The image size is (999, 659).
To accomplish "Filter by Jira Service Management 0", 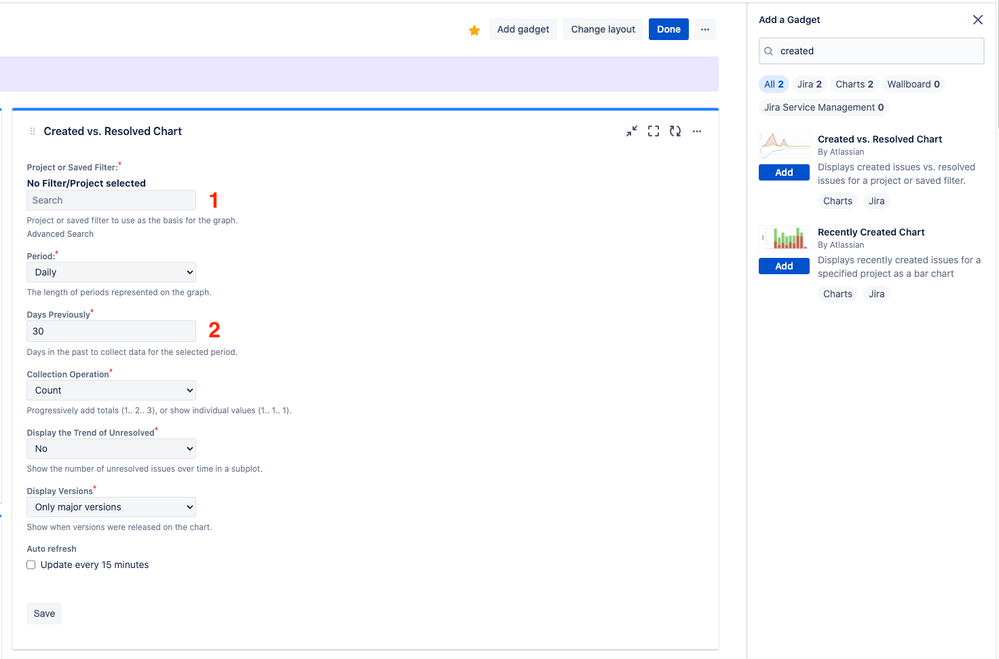I will [x=824, y=107].
